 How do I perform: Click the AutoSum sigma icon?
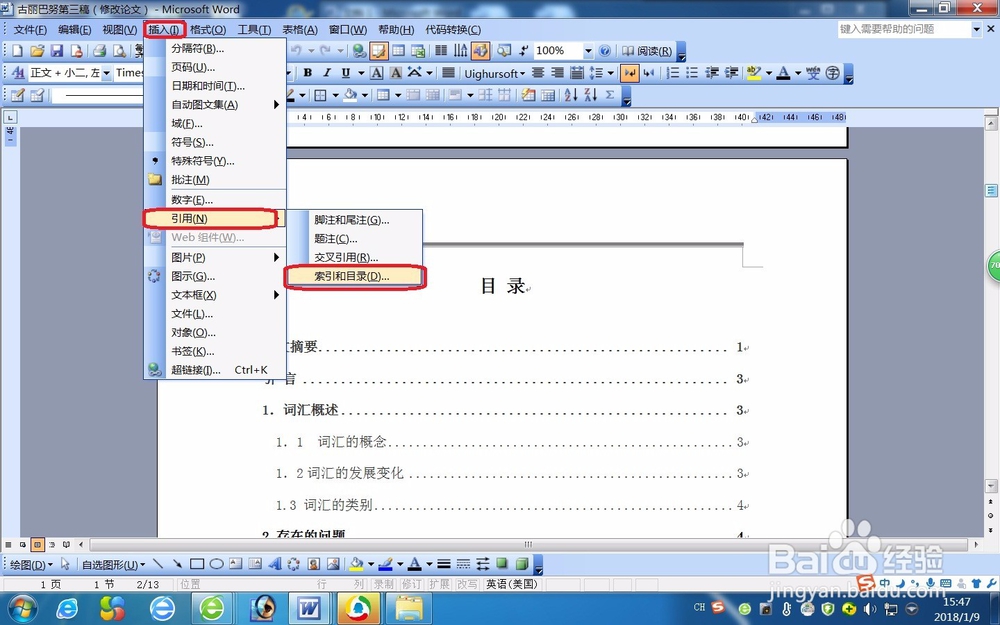[610, 95]
